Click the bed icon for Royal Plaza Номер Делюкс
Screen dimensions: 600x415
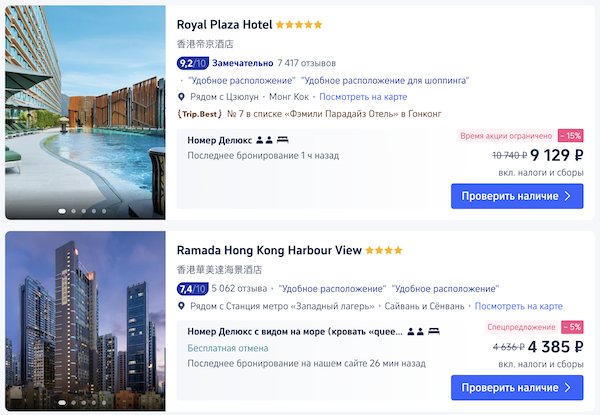click(282, 140)
